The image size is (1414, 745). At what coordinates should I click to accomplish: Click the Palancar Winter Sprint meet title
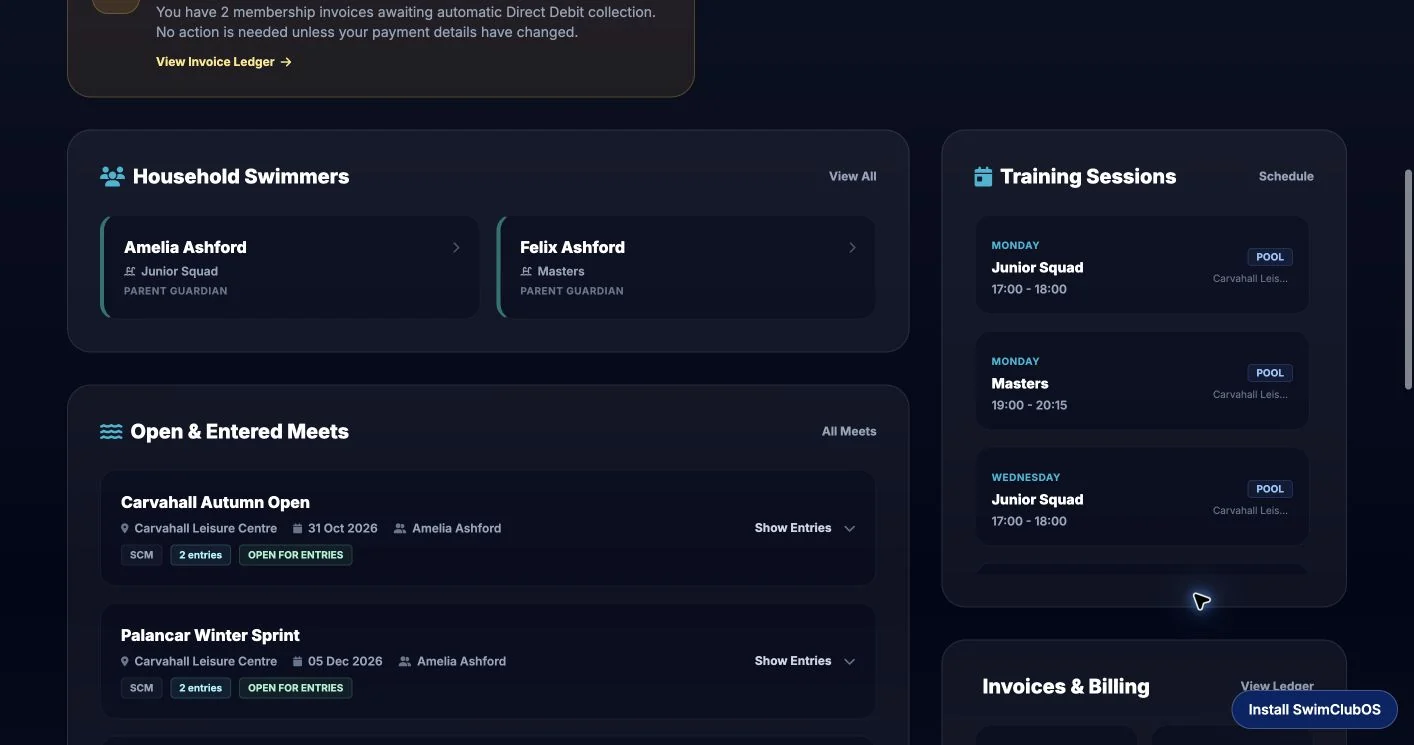[210, 635]
